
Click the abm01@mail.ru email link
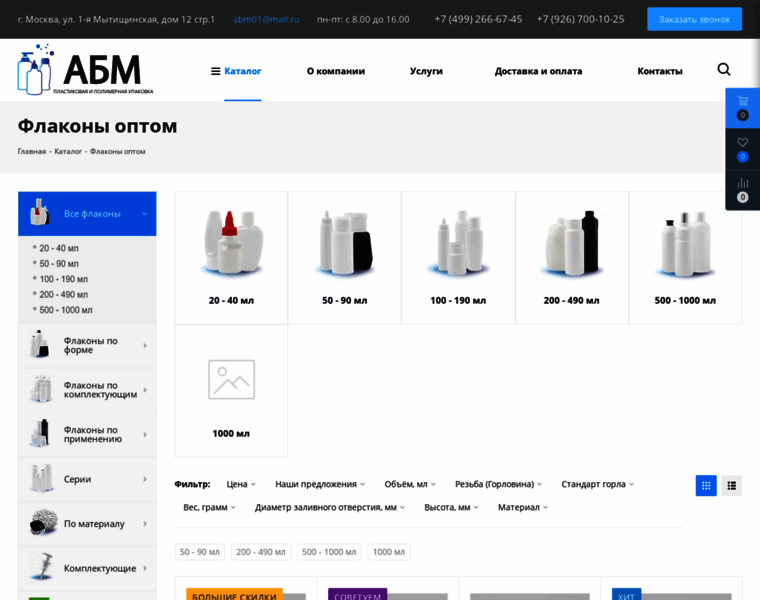(x=266, y=19)
